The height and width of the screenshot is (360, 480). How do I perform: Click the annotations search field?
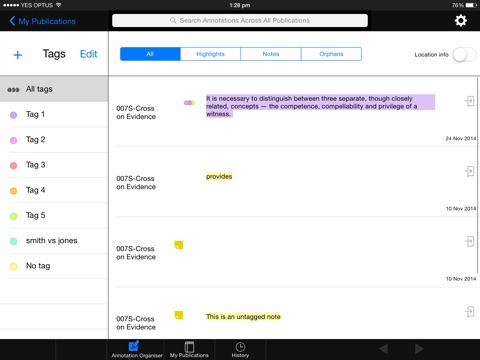(x=240, y=20)
